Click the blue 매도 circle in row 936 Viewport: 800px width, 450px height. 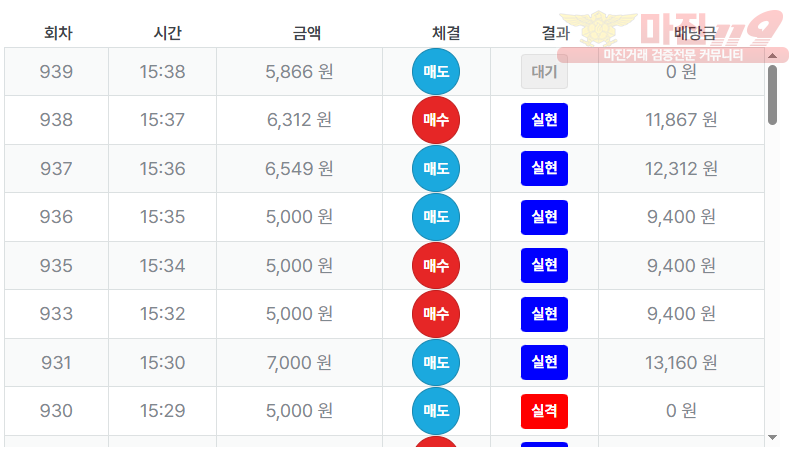[436, 217]
